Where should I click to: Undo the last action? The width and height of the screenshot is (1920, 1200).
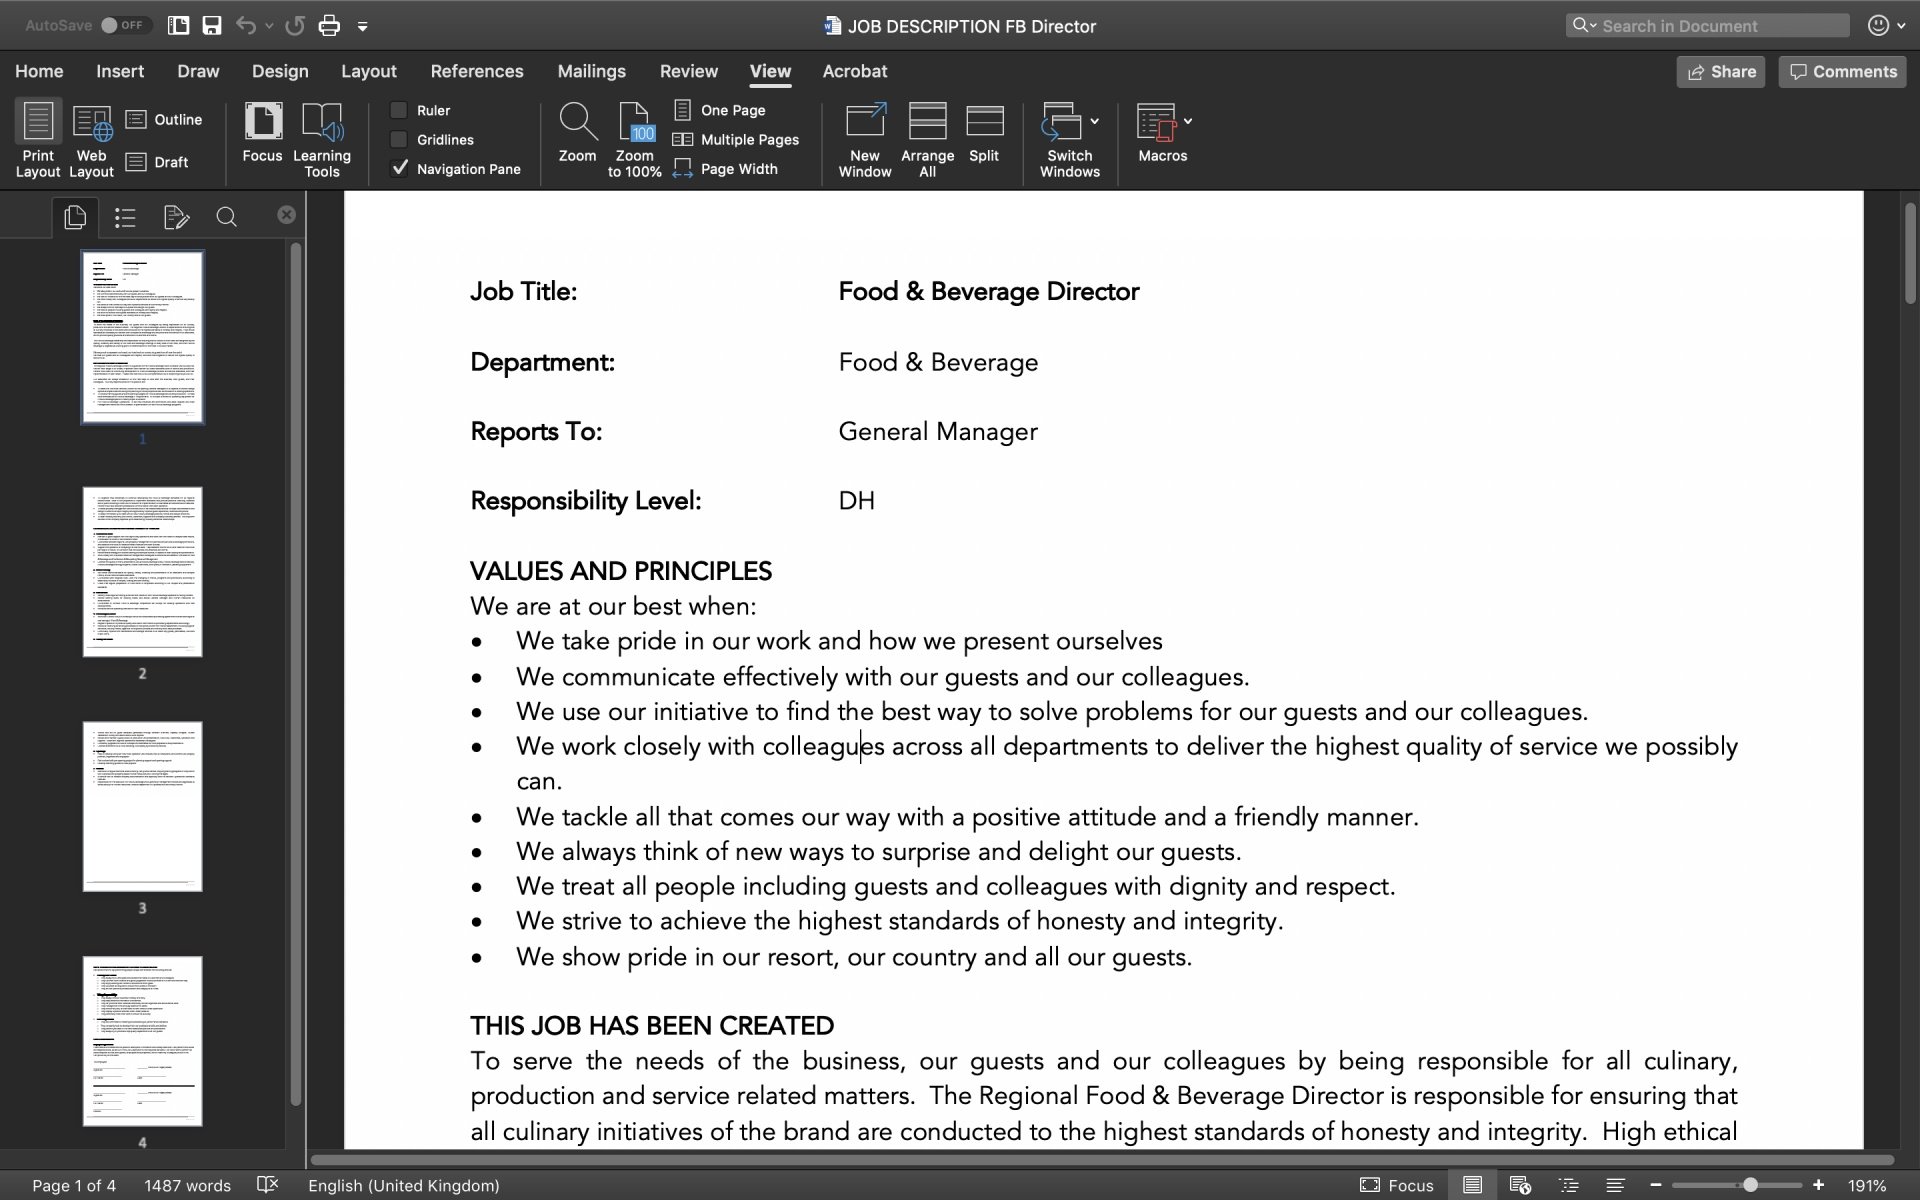(246, 26)
